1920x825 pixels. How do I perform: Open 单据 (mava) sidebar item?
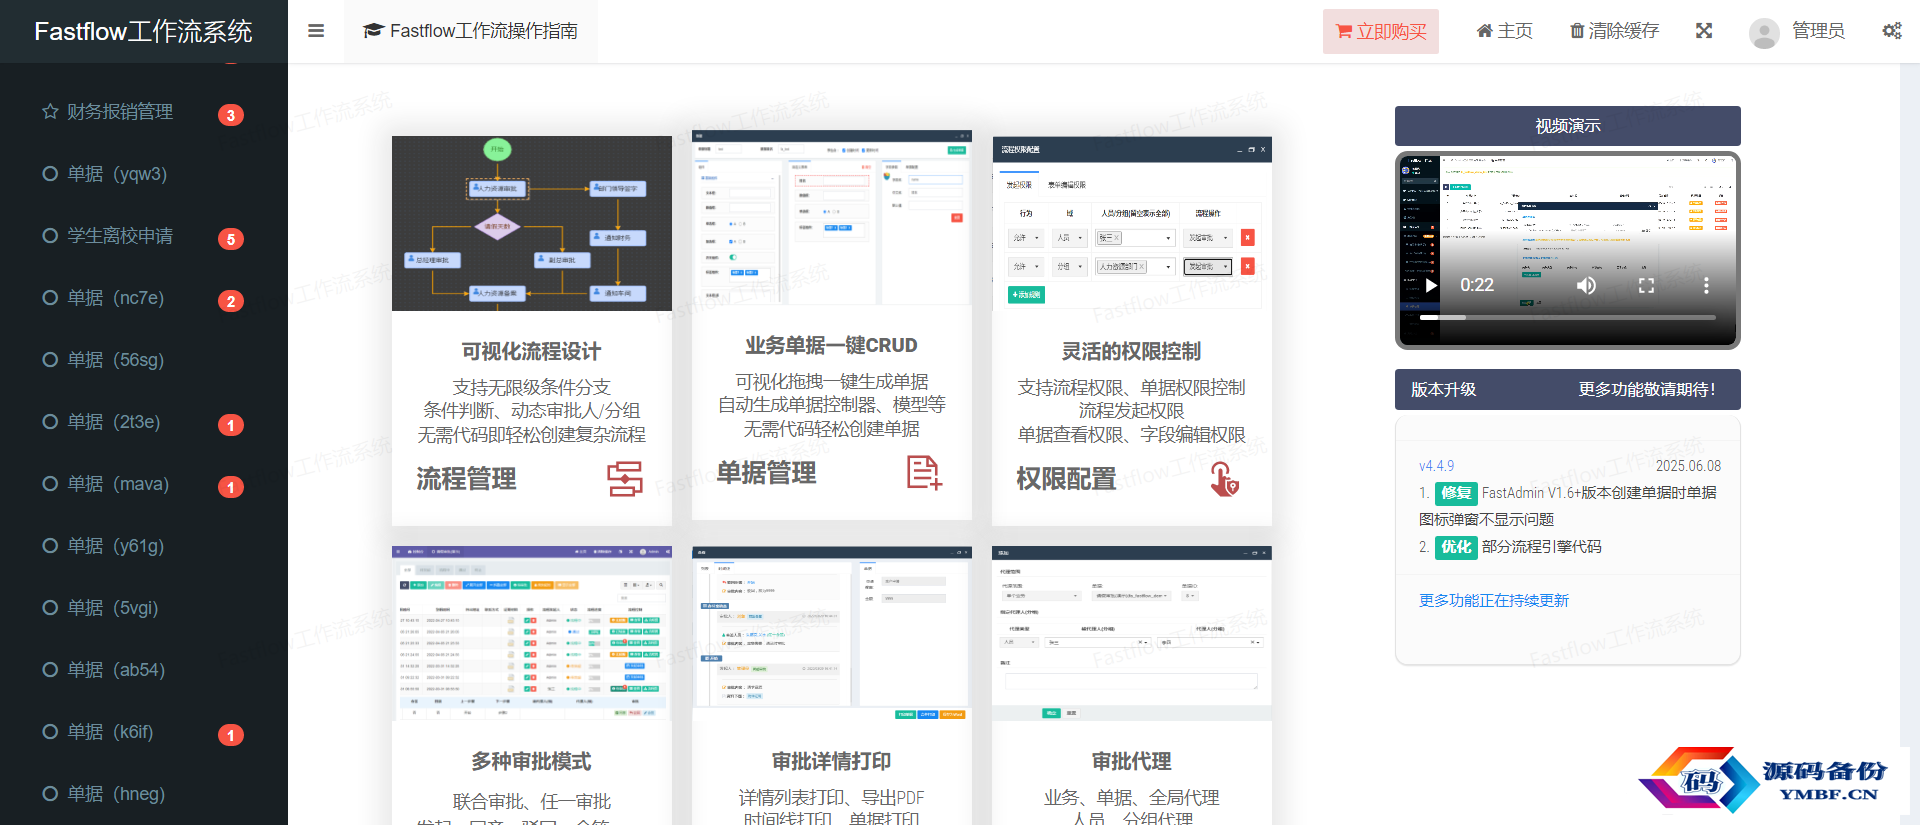144,484
